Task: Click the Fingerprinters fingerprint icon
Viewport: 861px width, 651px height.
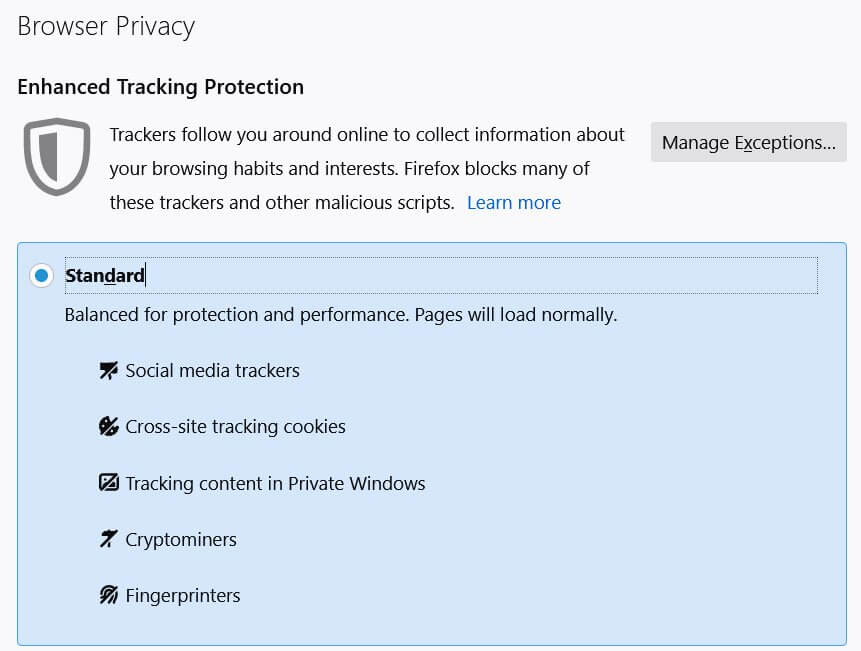Action: (x=109, y=596)
